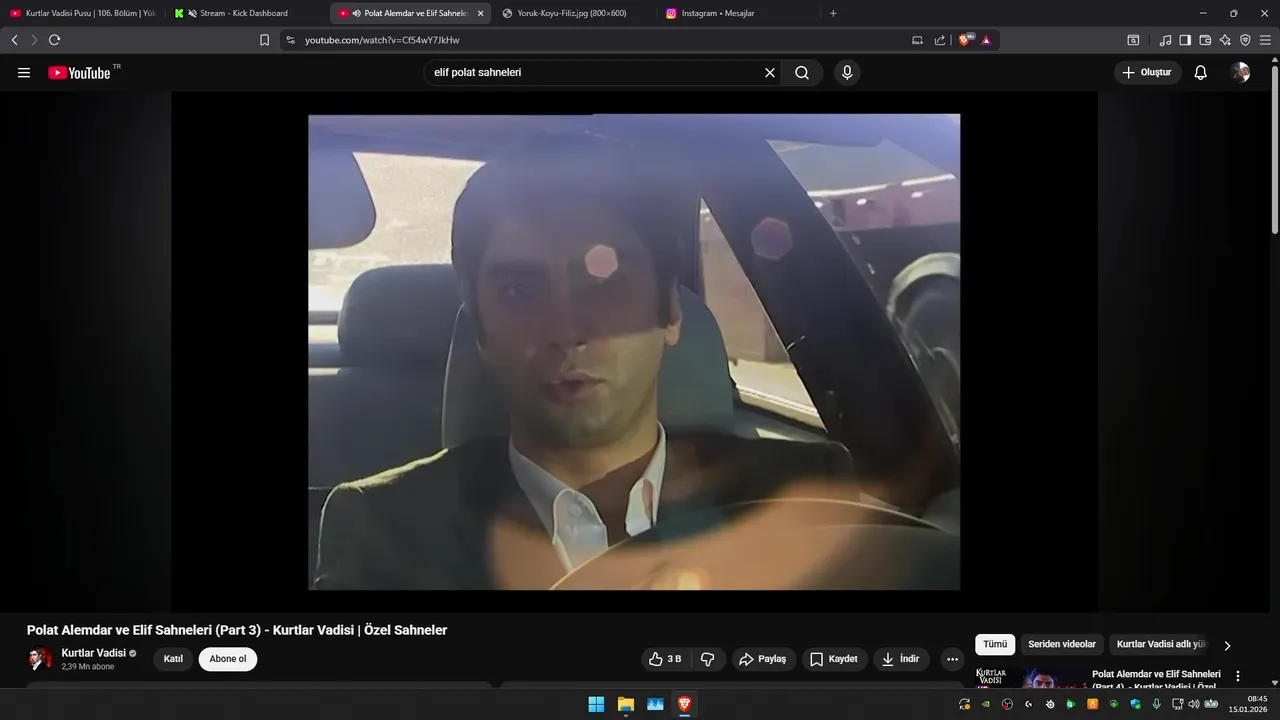This screenshot has height=720, width=1280.
Task: Open the taskbar volume speaker icon
Action: pos(1193,704)
